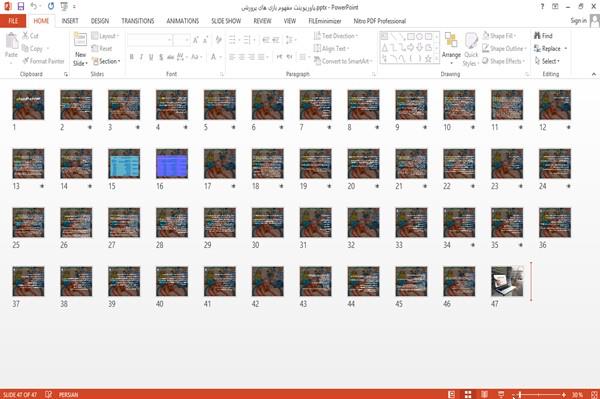Click the Sign in link

(x=578, y=21)
